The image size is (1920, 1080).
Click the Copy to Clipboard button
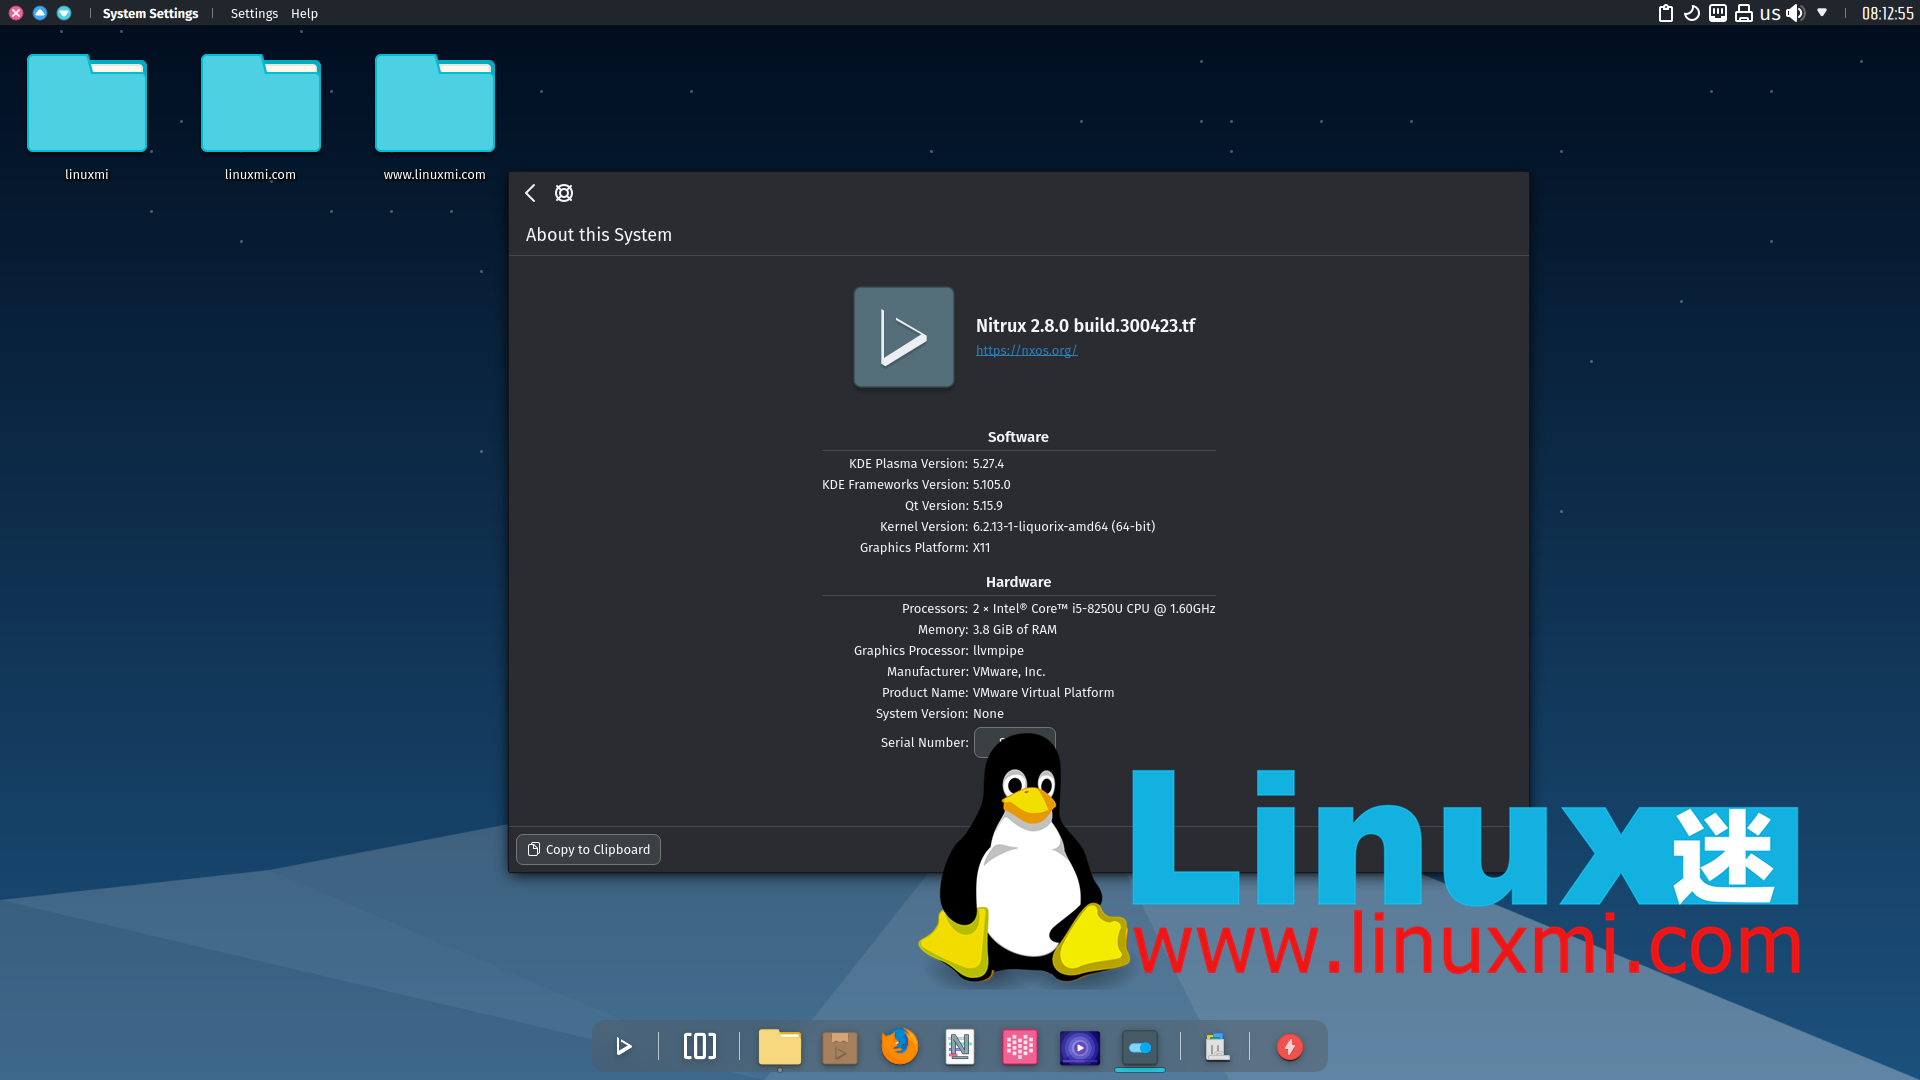588,849
